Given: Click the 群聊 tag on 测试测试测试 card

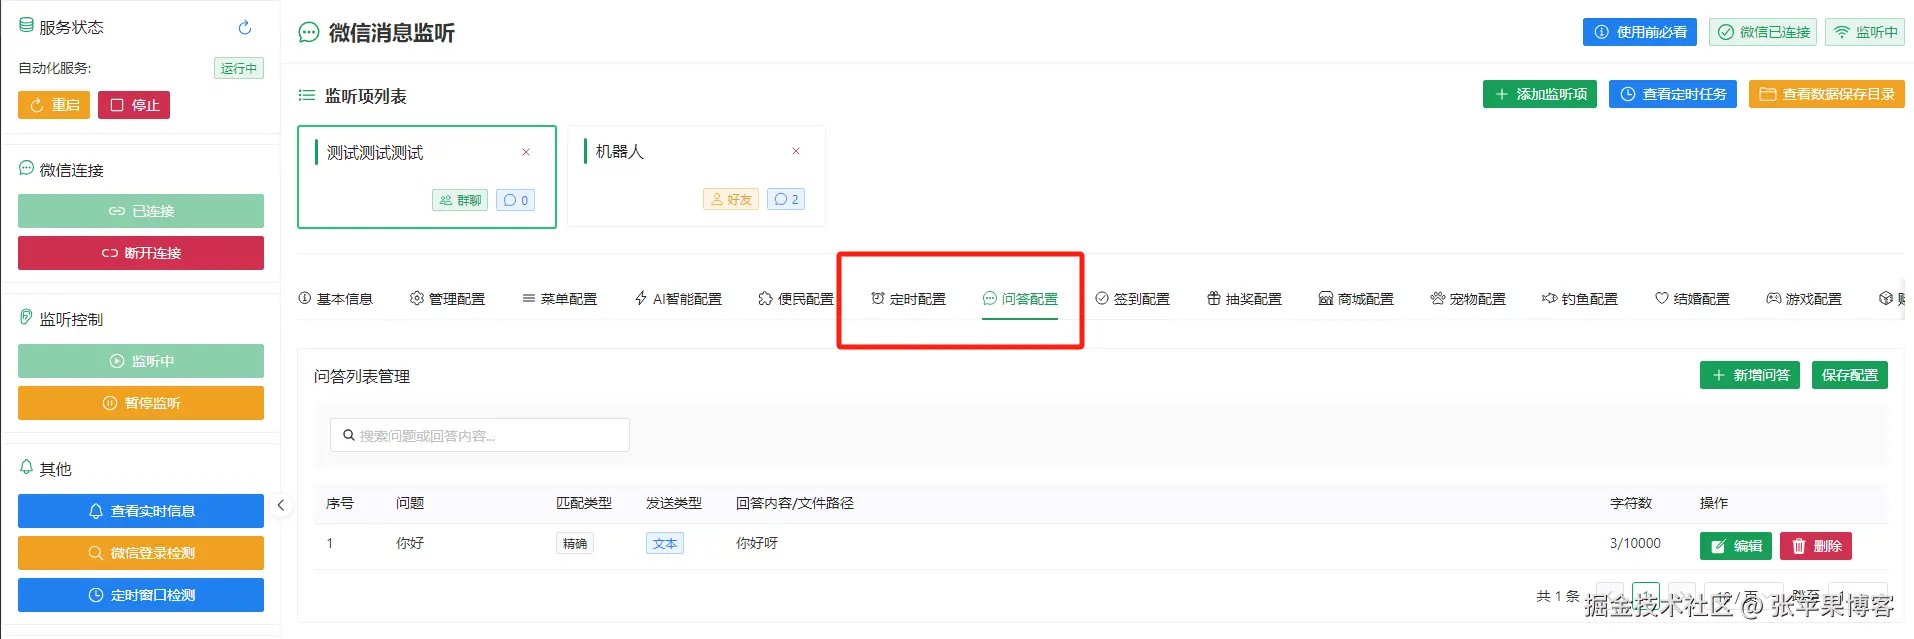Looking at the screenshot, I should pyautogui.click(x=460, y=200).
